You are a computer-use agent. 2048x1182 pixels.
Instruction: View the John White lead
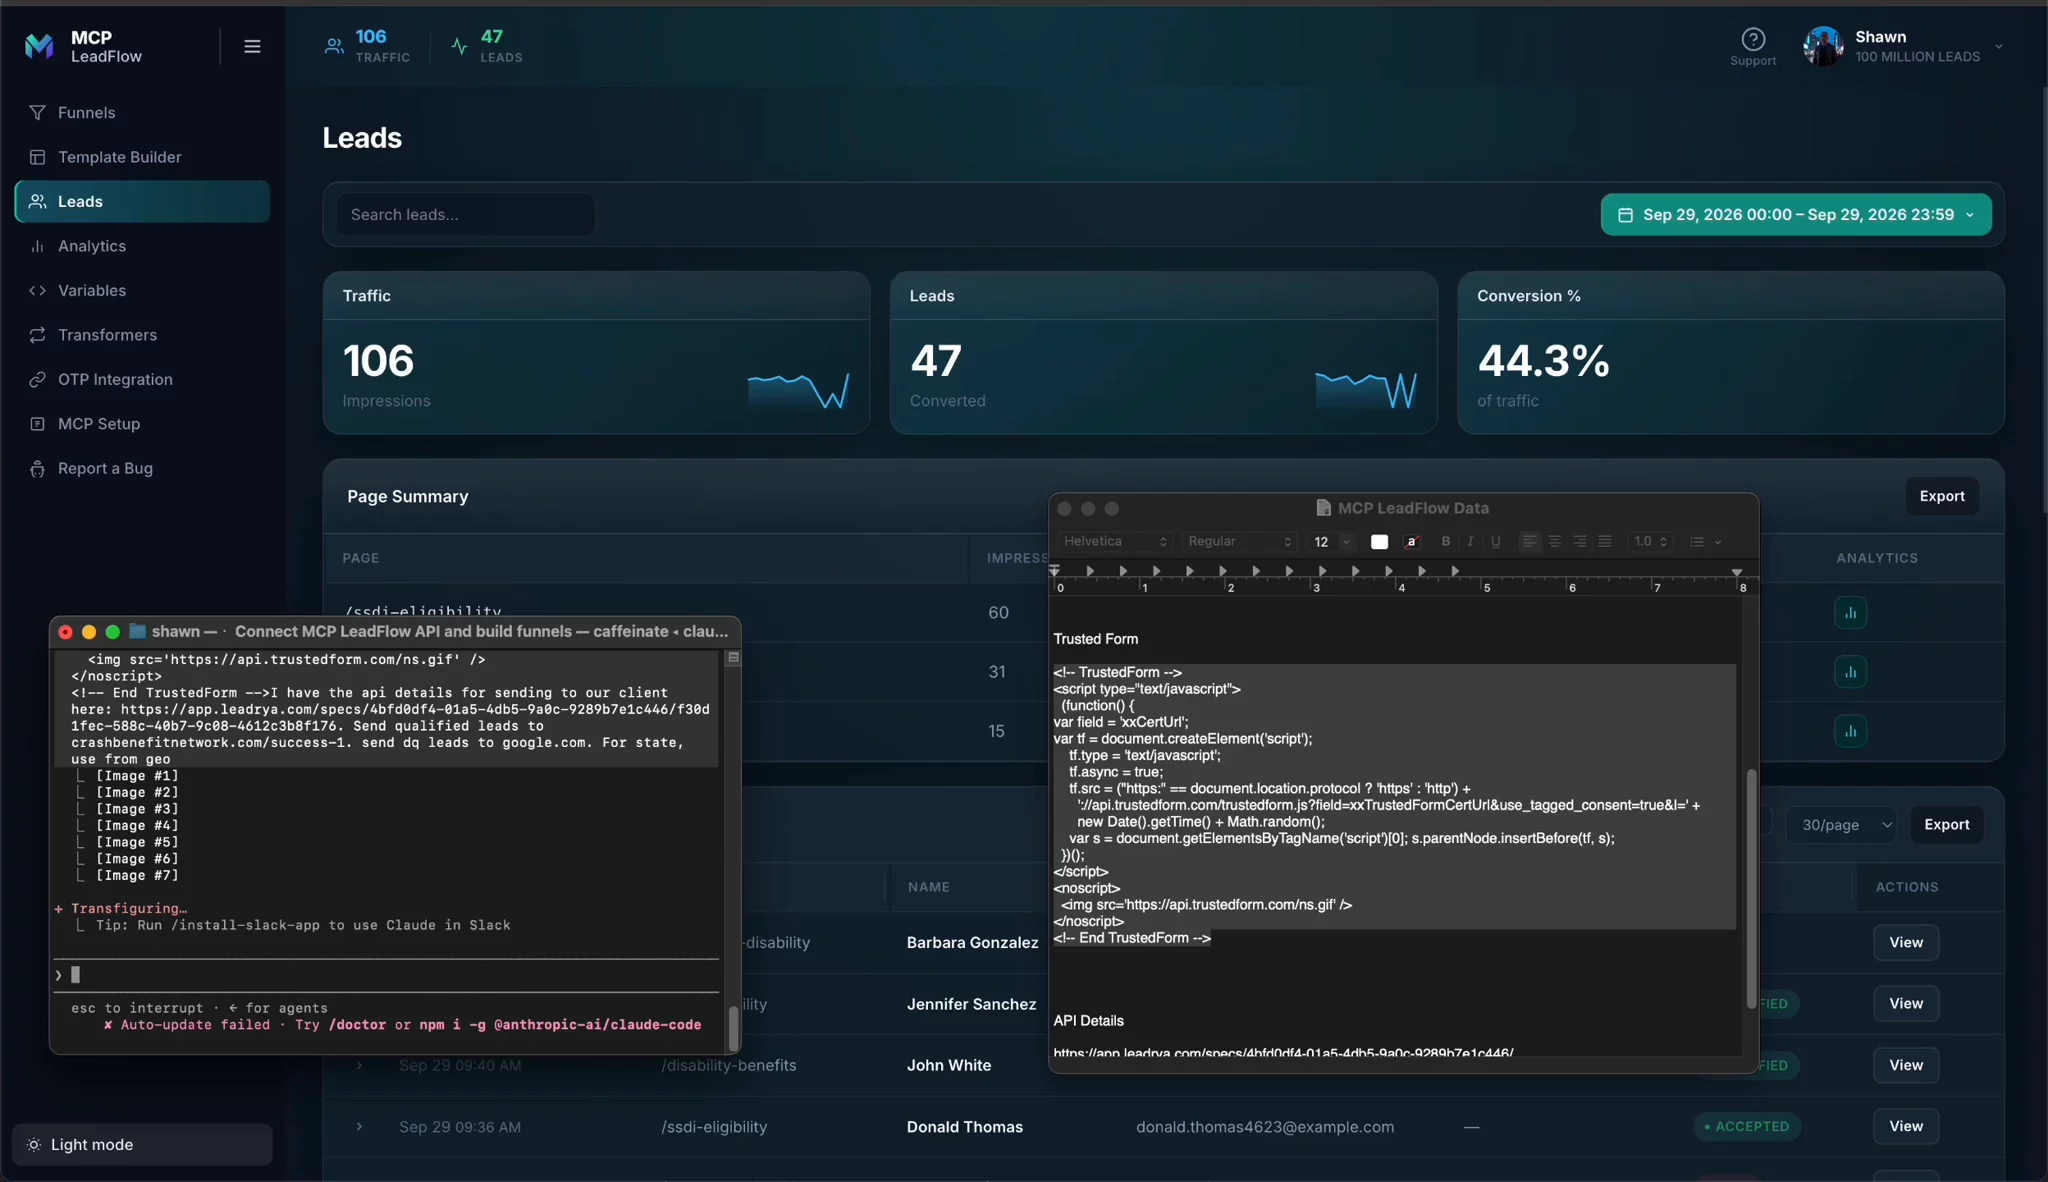point(1906,1066)
